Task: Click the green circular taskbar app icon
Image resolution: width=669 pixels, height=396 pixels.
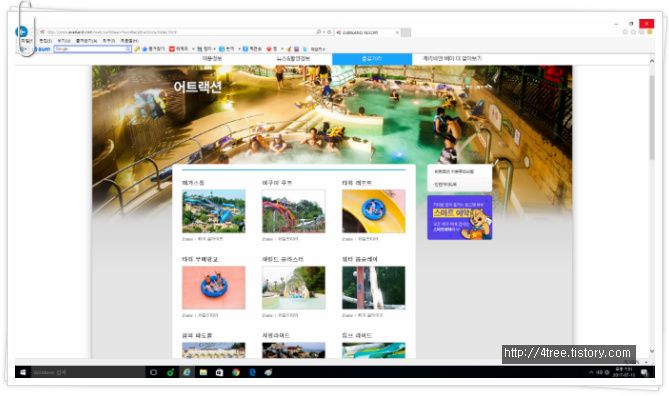Action: 170,373
